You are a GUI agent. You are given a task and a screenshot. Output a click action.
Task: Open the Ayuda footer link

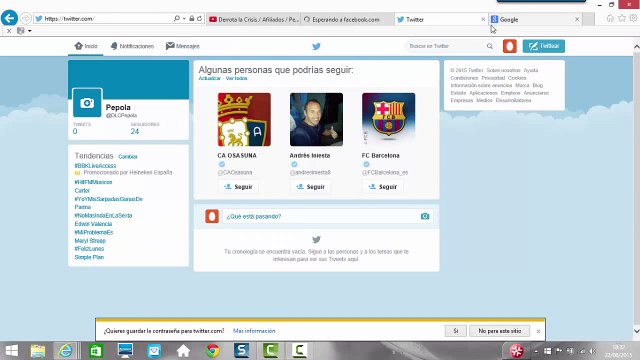tap(531, 71)
